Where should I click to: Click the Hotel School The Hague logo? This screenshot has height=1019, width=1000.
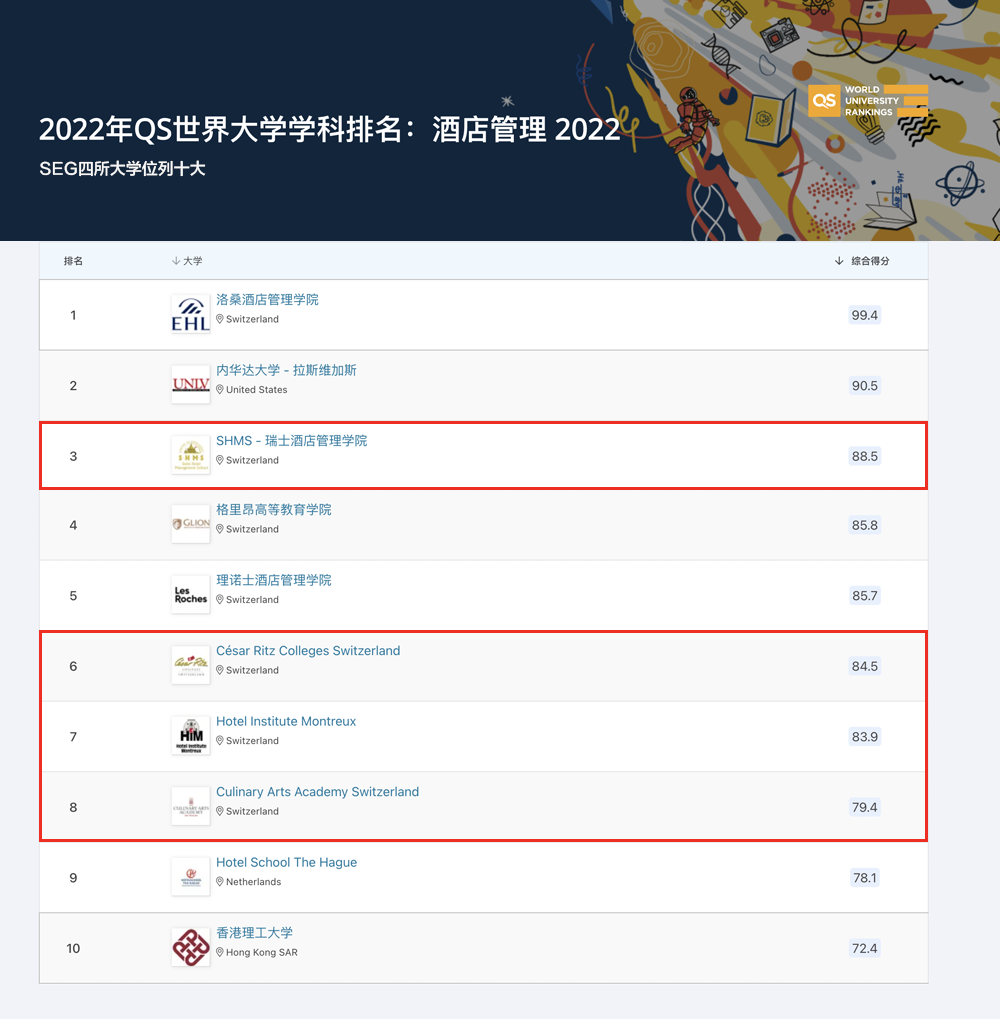point(190,877)
